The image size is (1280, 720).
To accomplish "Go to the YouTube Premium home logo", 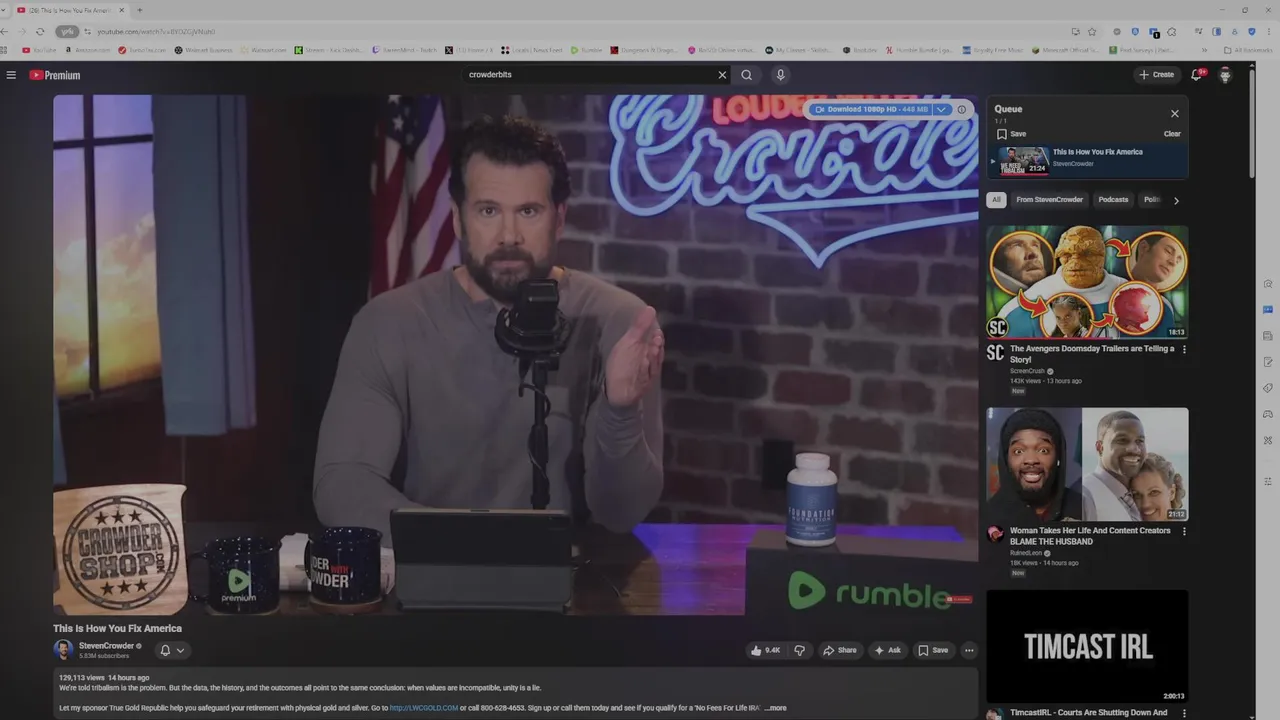I will point(54,75).
